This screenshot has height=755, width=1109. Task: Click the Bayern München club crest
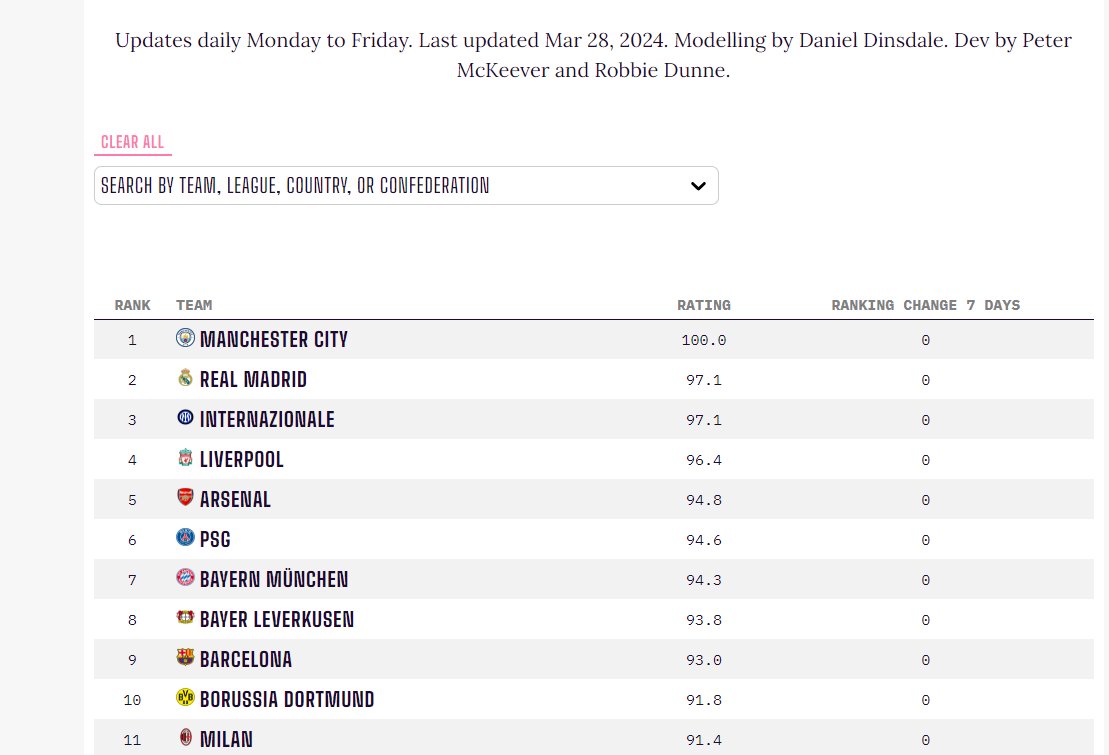(x=185, y=577)
